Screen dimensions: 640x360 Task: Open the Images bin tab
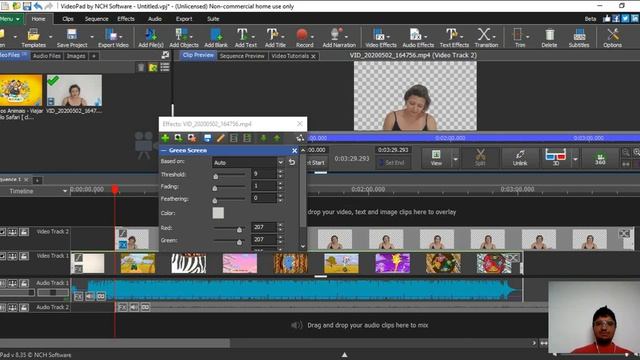coord(76,56)
